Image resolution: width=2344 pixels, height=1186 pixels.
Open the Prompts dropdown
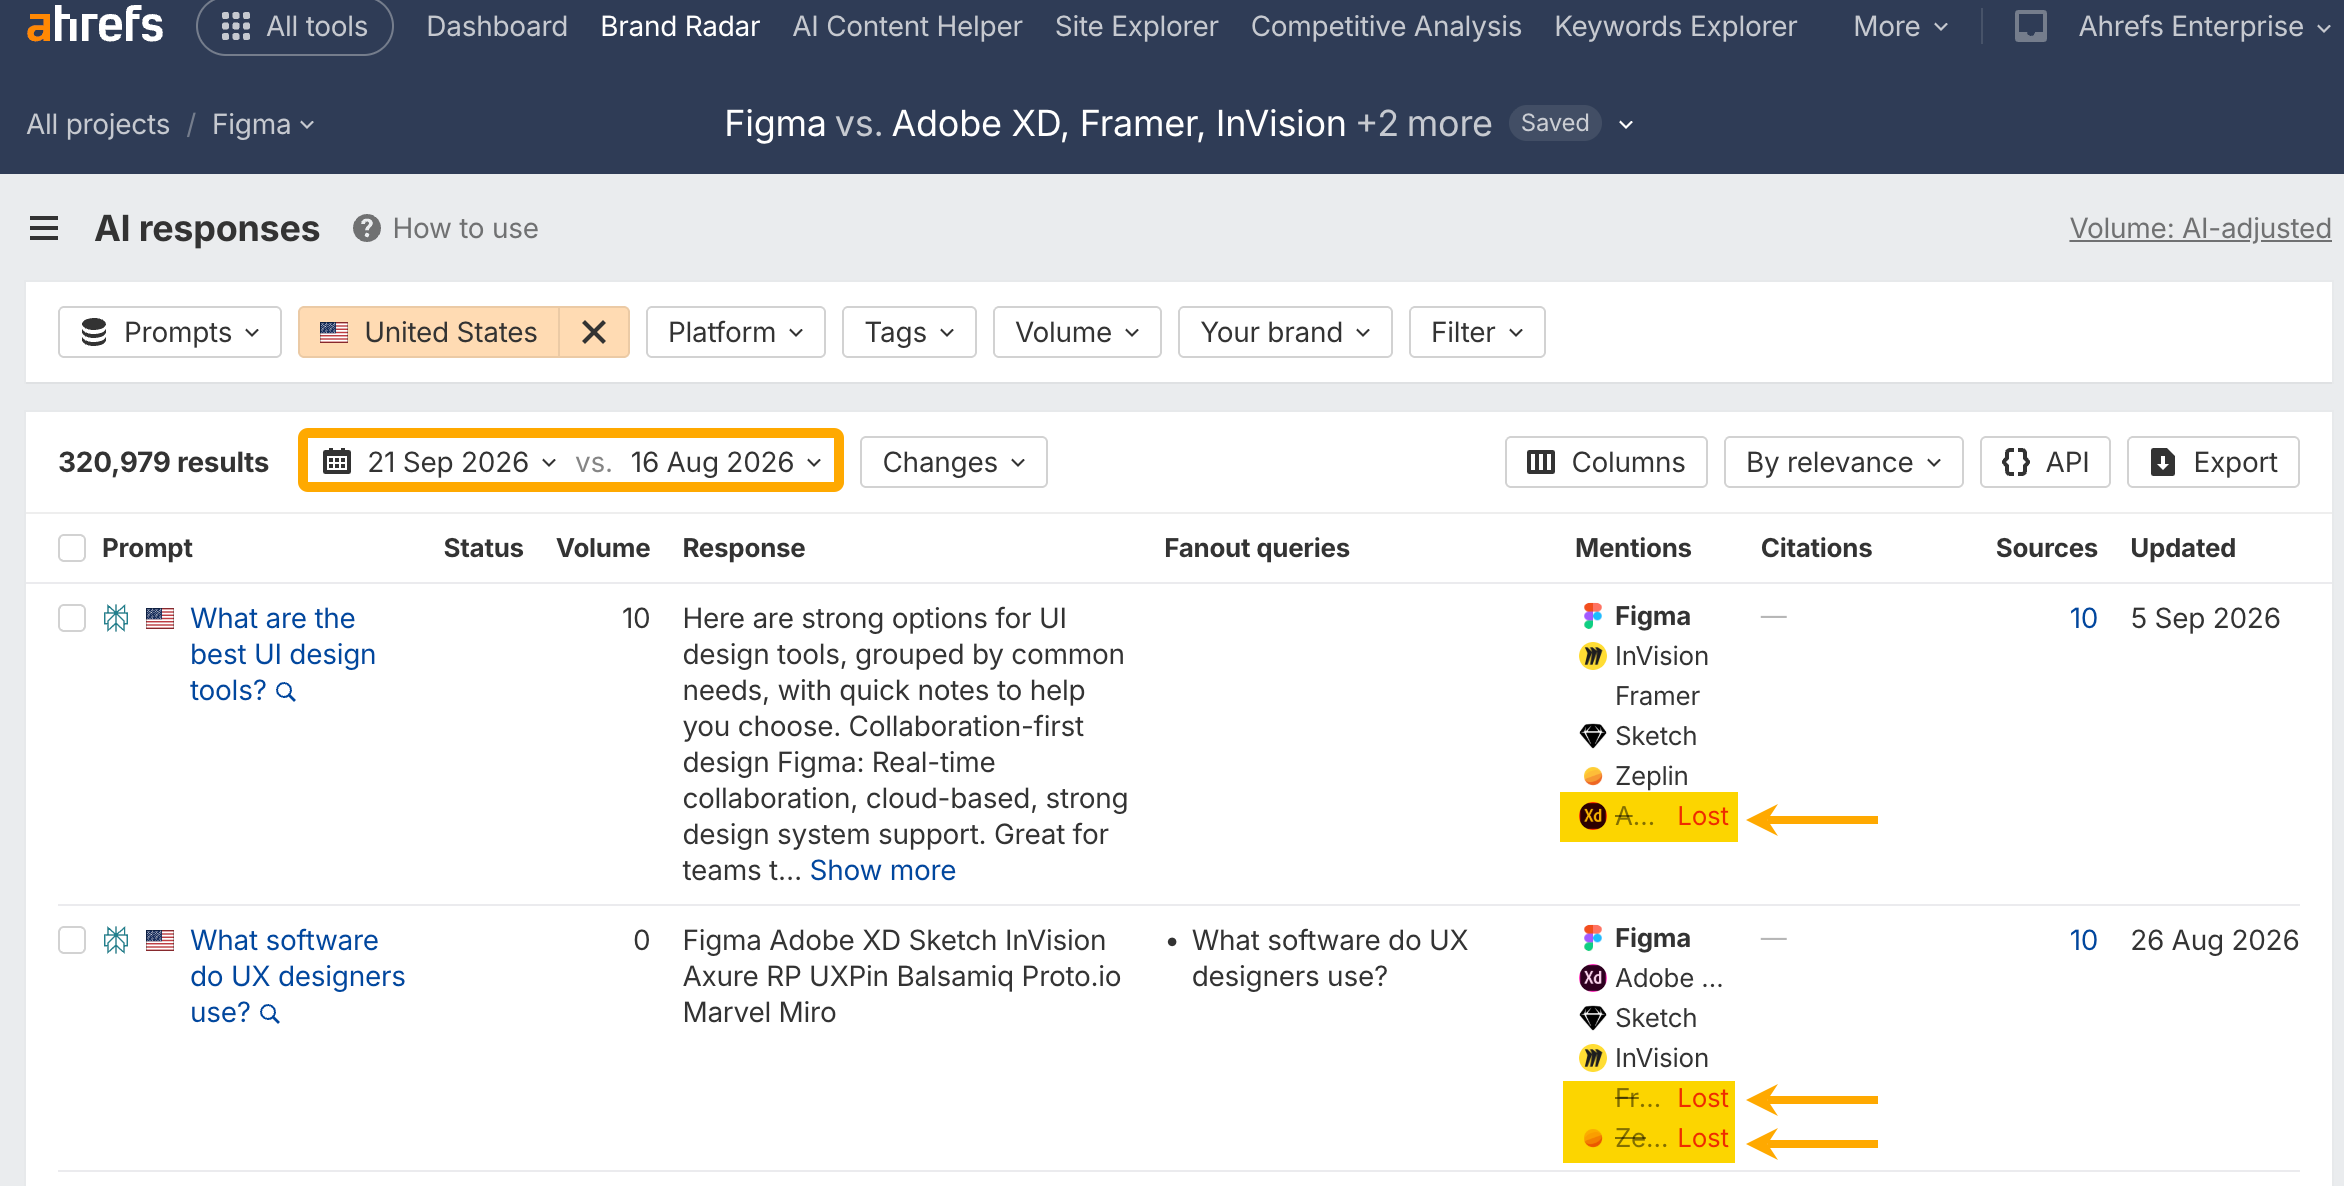tap(170, 332)
